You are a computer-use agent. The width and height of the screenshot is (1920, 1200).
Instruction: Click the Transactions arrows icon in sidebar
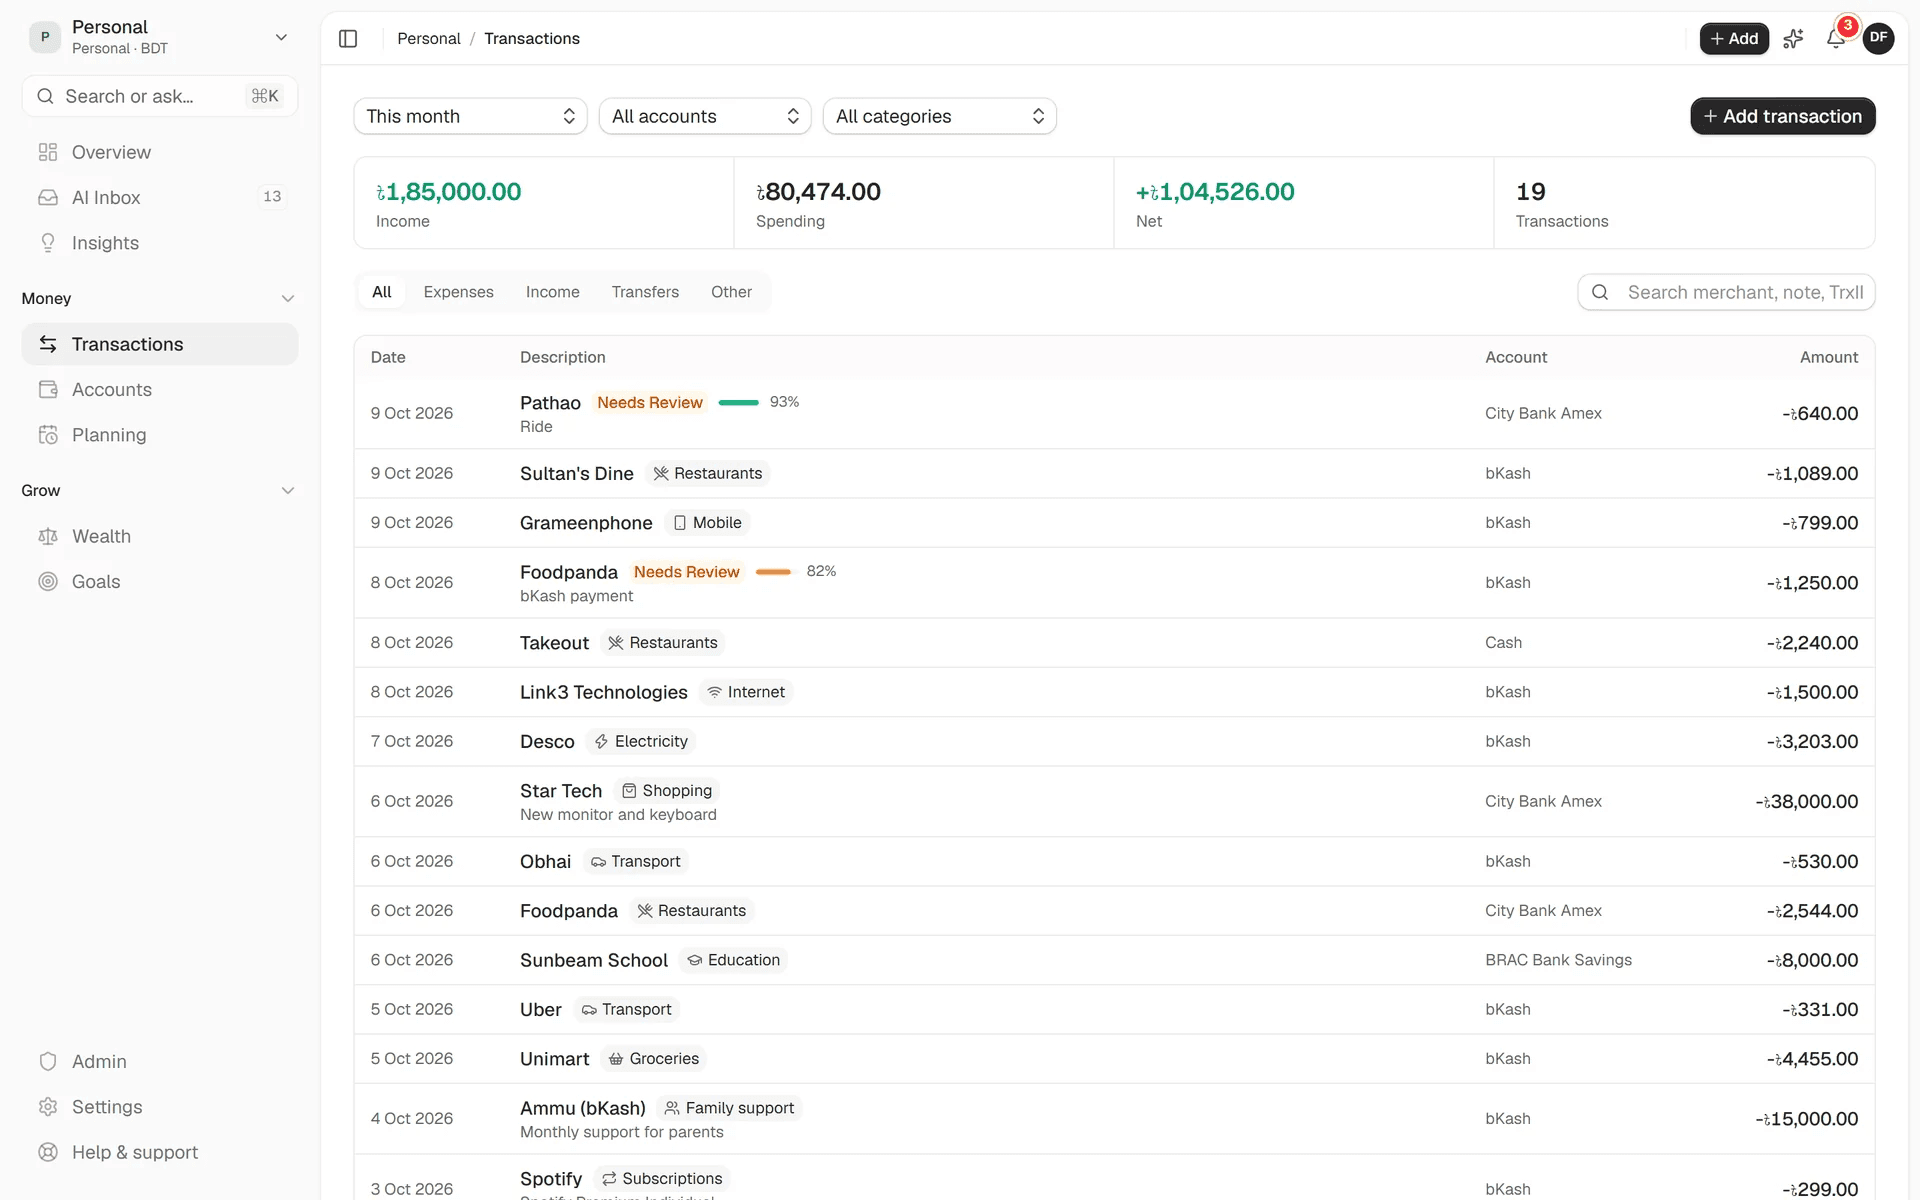point(48,344)
